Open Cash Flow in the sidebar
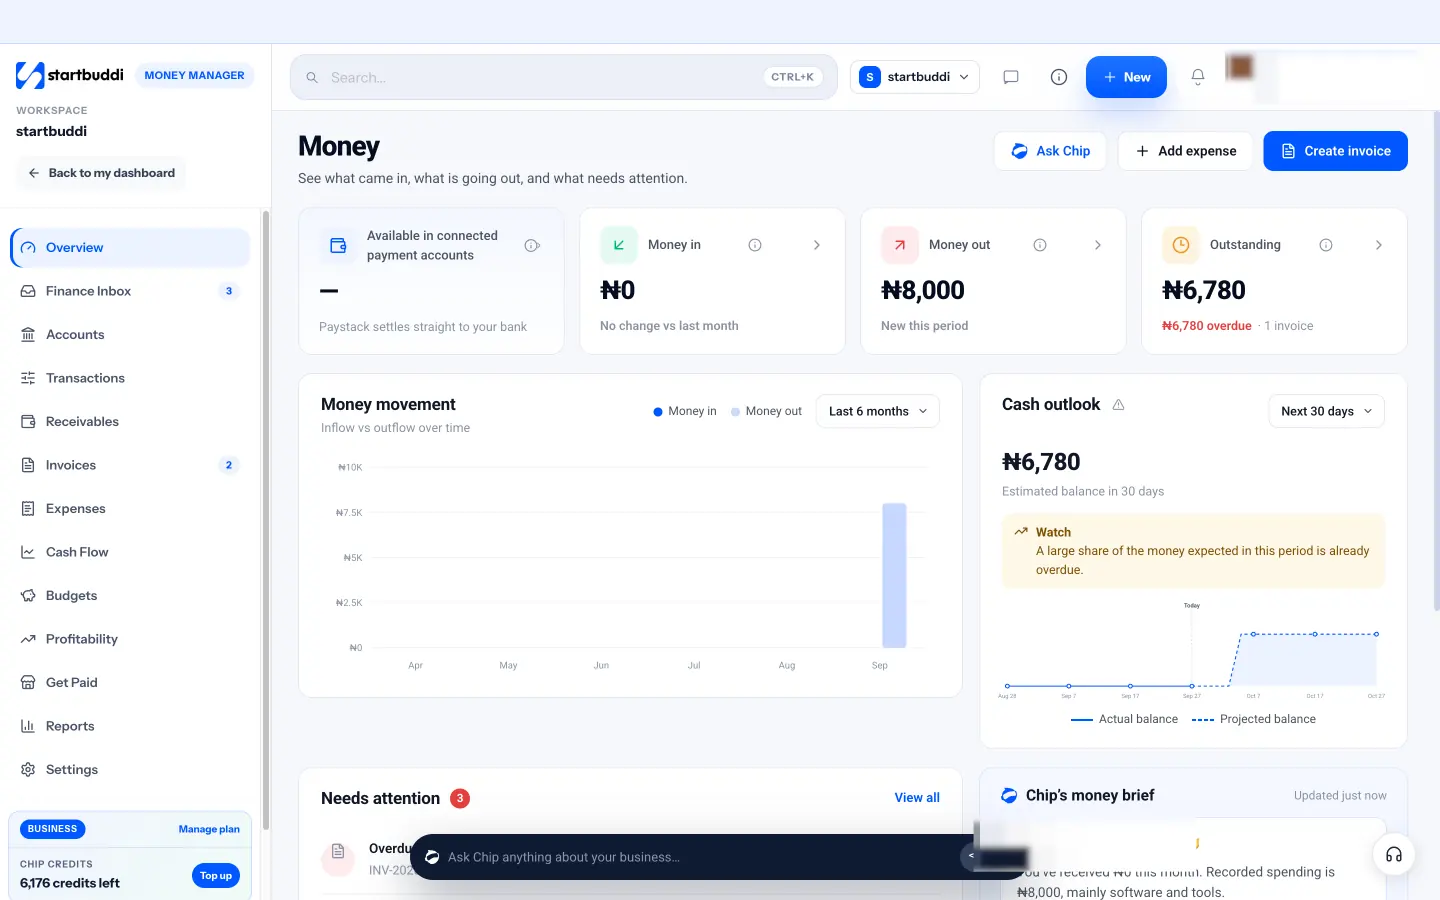Viewport: 1440px width, 900px height. coord(130,552)
